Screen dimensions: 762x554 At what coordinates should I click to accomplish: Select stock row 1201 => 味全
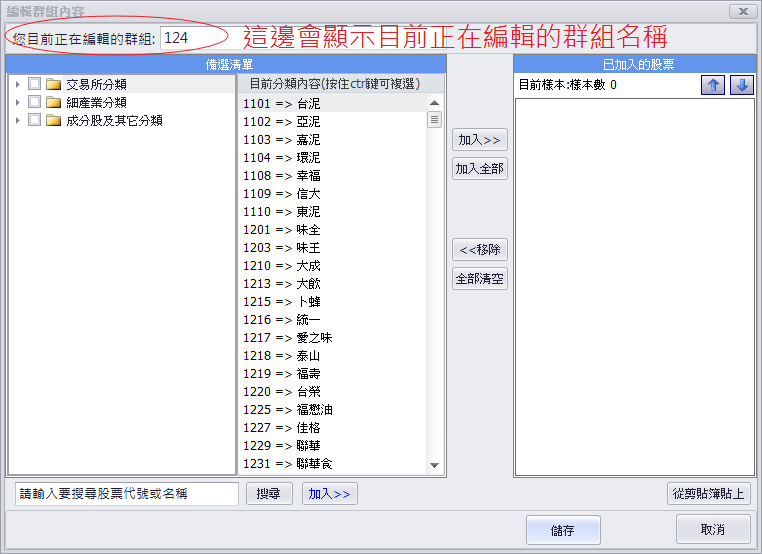[333, 229]
